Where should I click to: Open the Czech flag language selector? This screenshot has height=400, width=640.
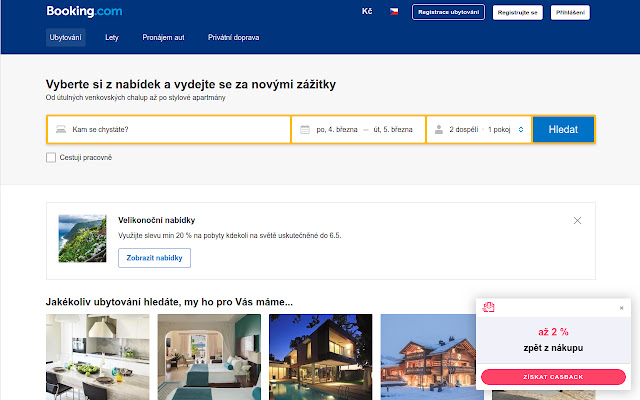[x=394, y=12]
